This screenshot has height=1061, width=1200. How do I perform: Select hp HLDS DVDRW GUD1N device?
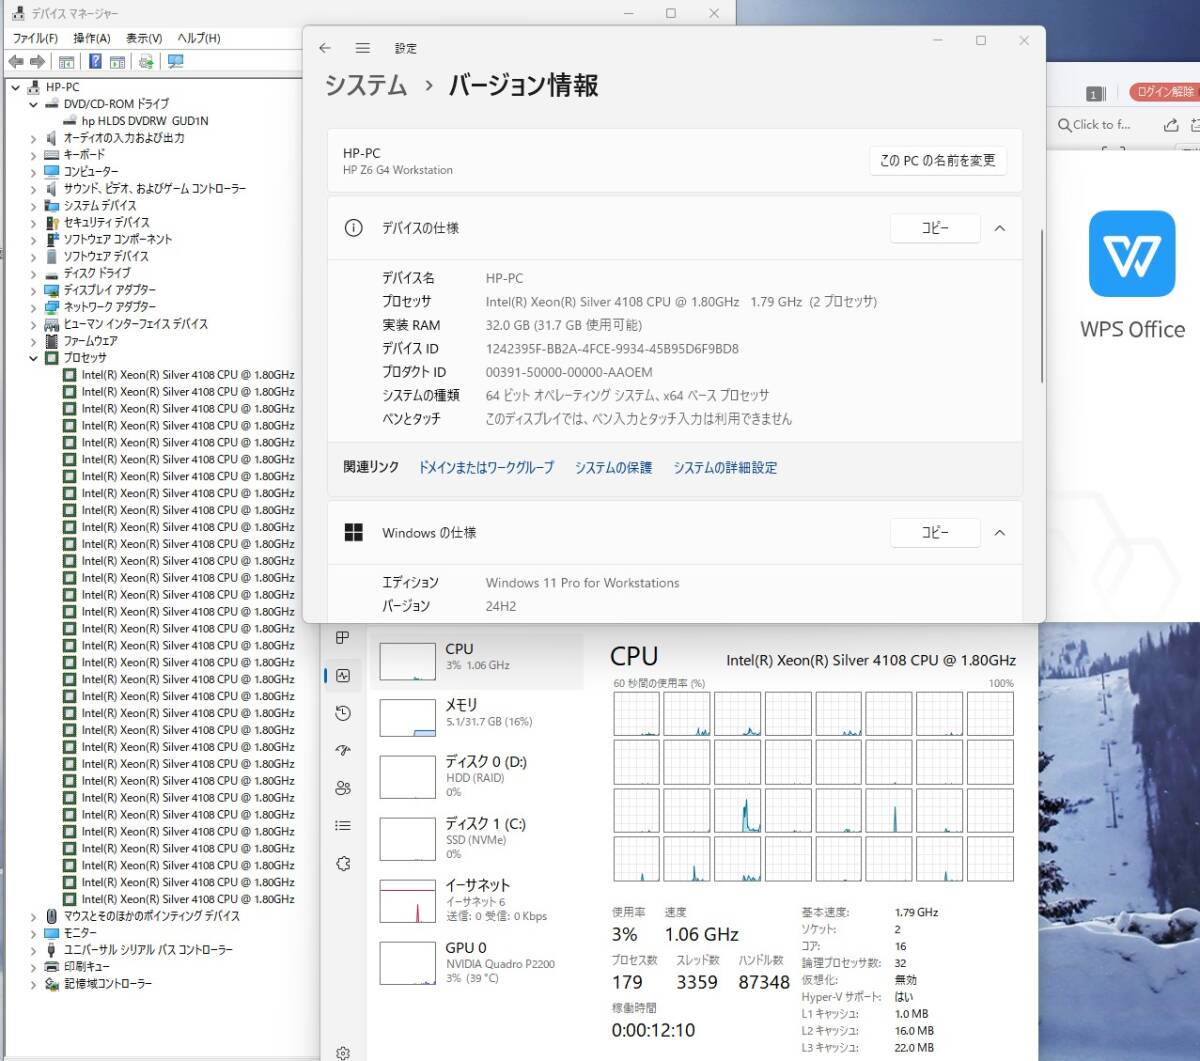tap(145, 121)
